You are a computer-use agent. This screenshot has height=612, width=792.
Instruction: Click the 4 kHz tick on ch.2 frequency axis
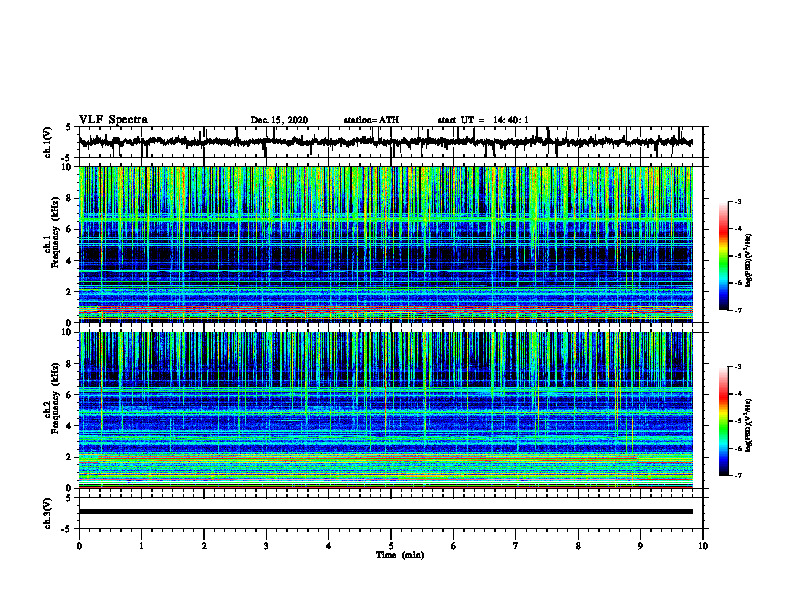(70, 426)
